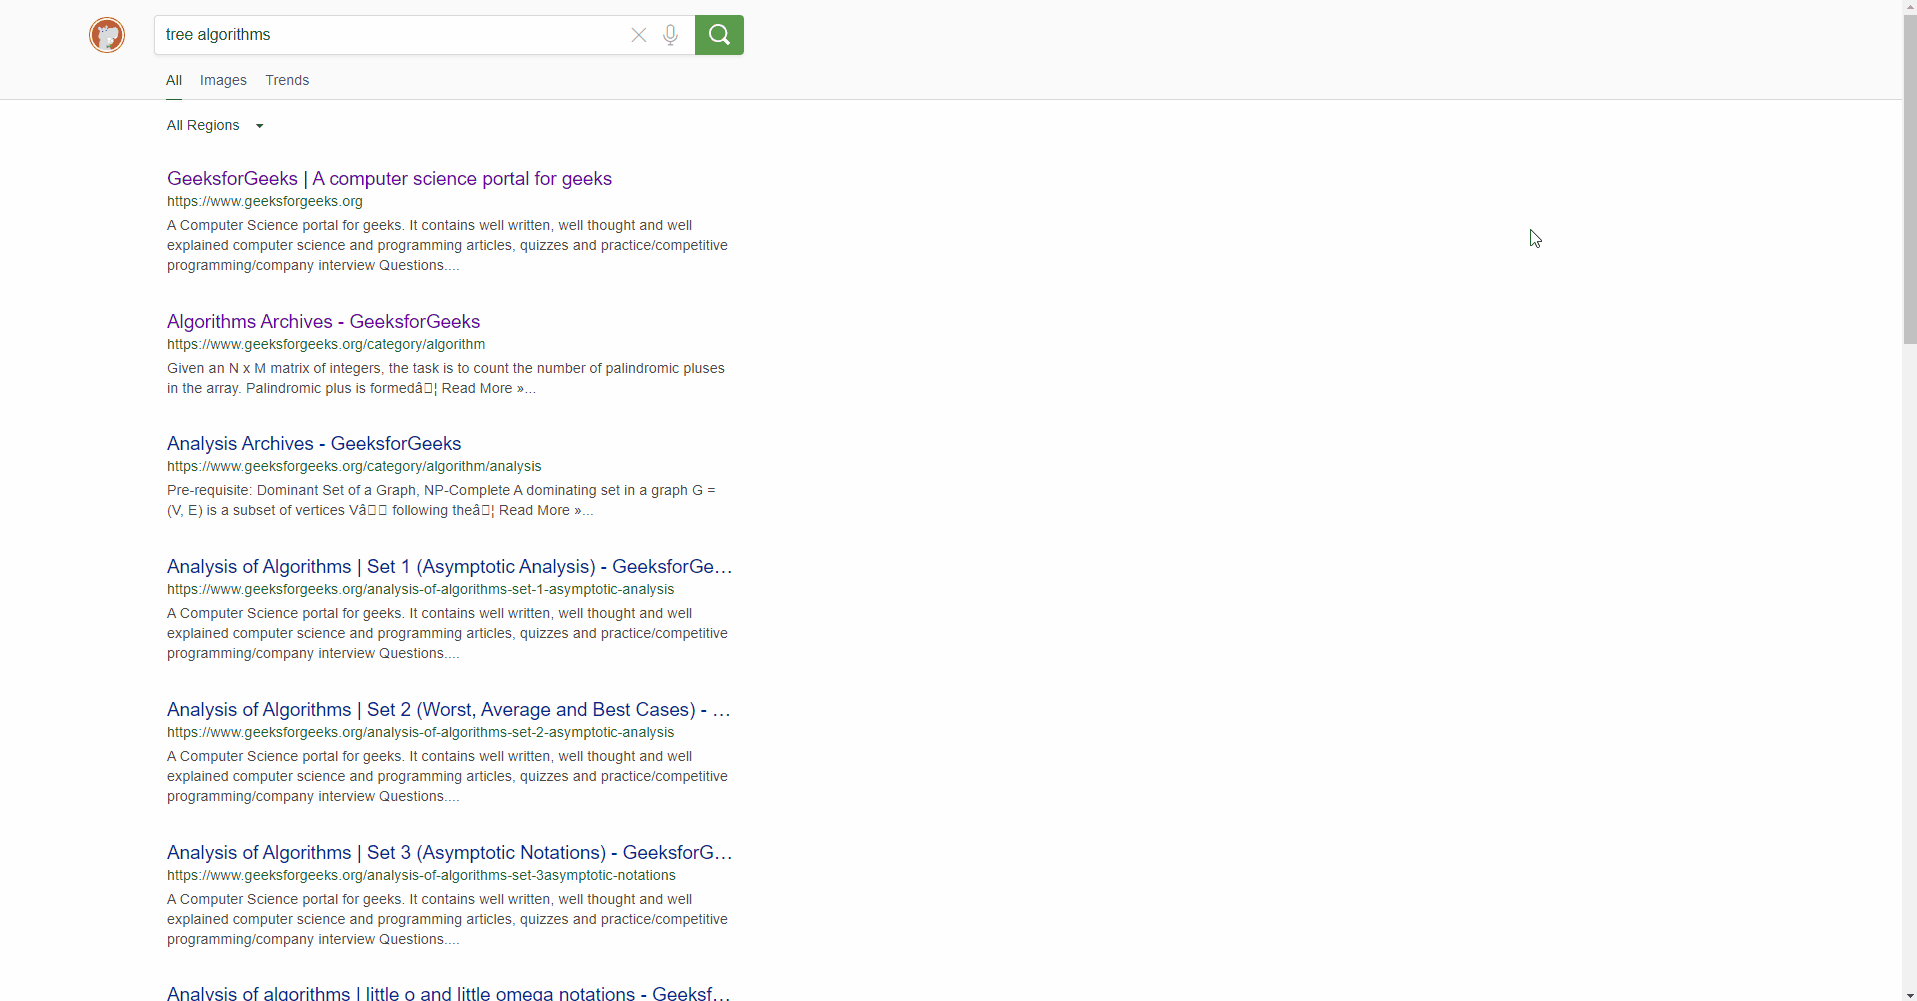
Task: Click the URL ending in /category/algorithm
Action: [326, 344]
